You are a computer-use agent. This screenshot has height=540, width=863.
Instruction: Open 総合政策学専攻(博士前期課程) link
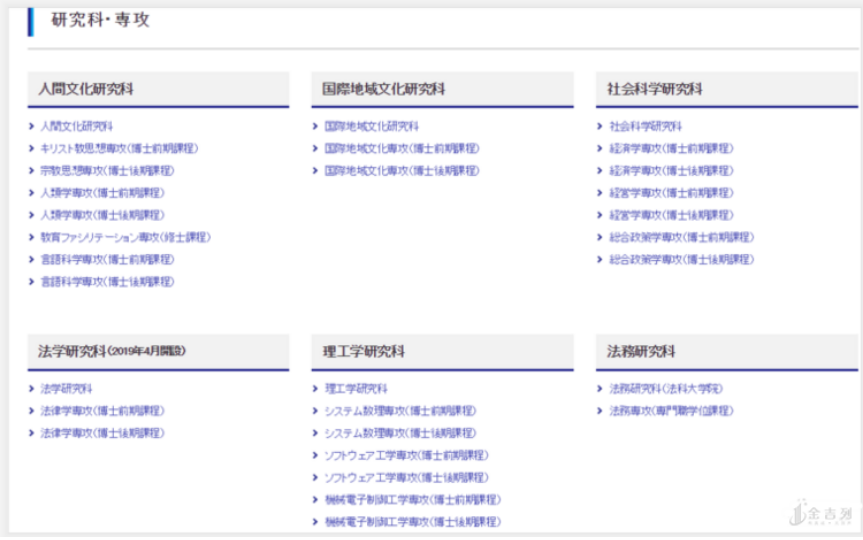[x=681, y=238]
